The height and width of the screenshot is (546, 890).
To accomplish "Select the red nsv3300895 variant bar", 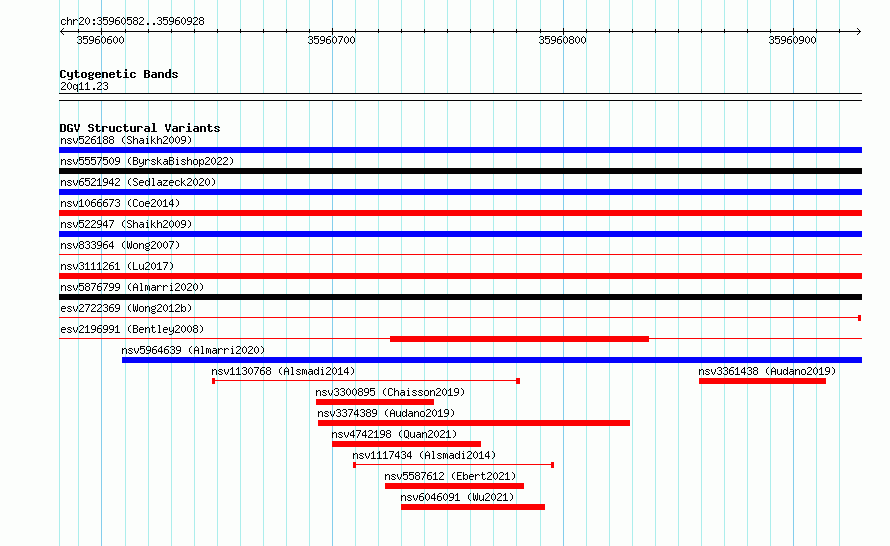I will [375, 402].
